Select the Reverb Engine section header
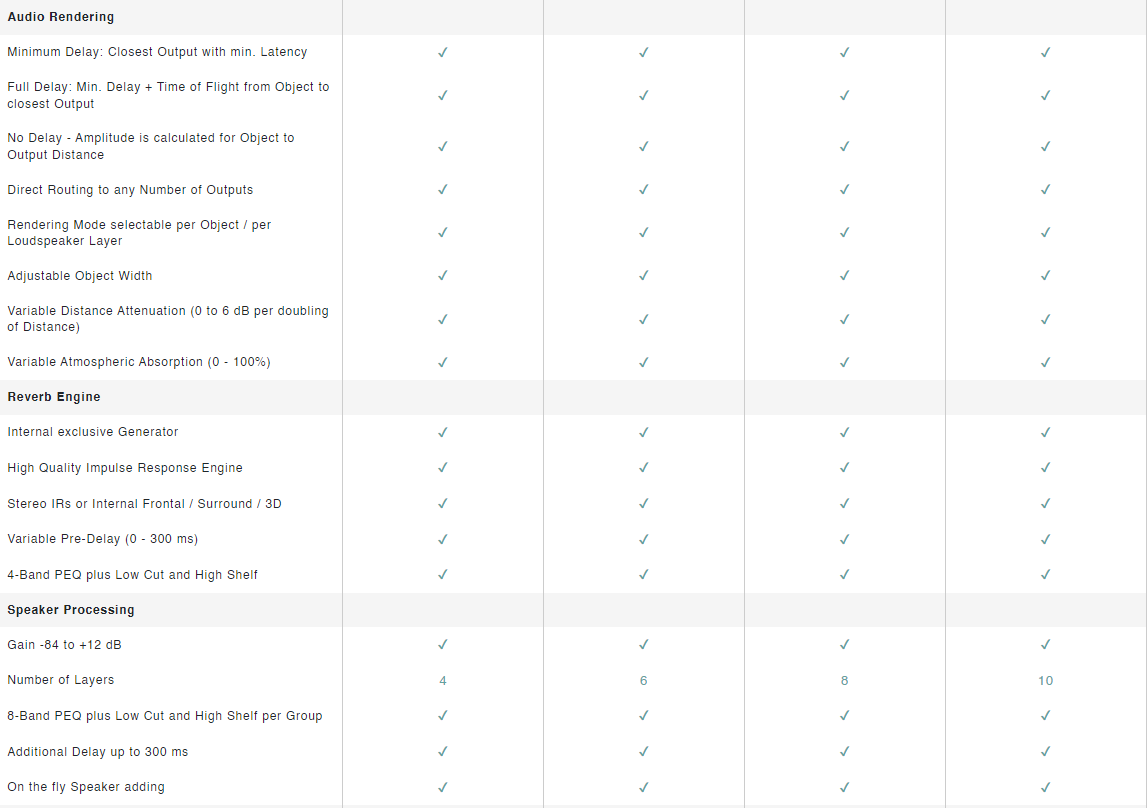Viewport: 1148px width, 808px height. (54, 397)
